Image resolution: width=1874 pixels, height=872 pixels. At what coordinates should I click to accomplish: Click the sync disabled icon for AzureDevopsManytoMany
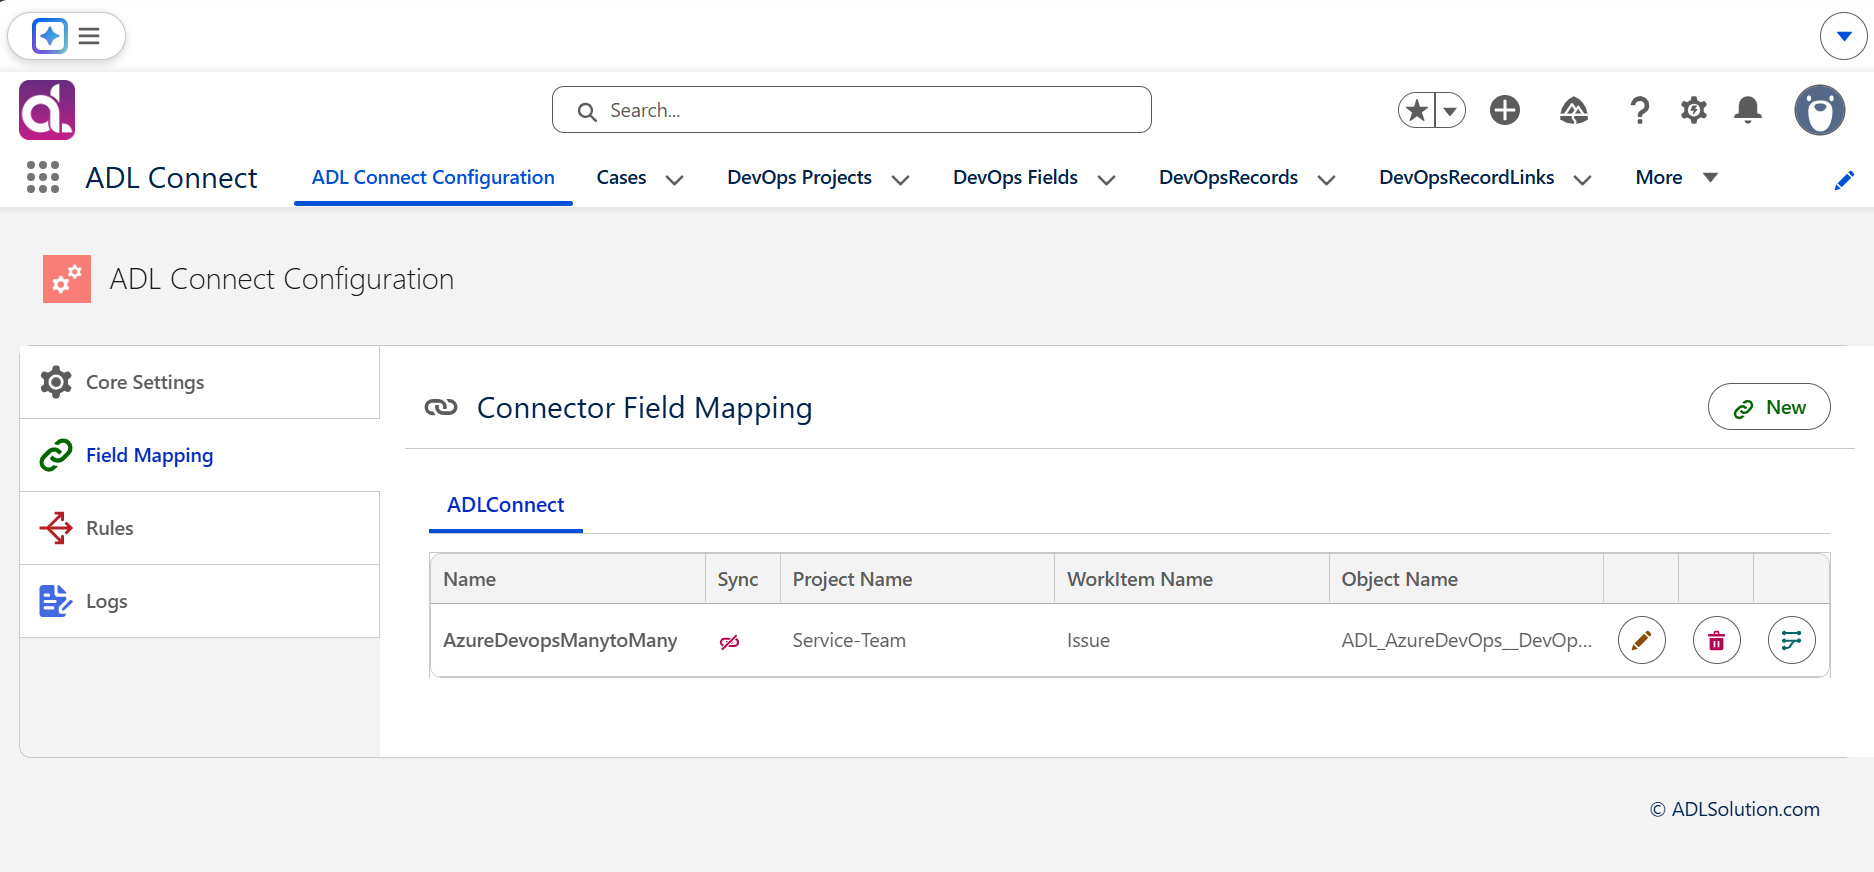pyautogui.click(x=730, y=642)
